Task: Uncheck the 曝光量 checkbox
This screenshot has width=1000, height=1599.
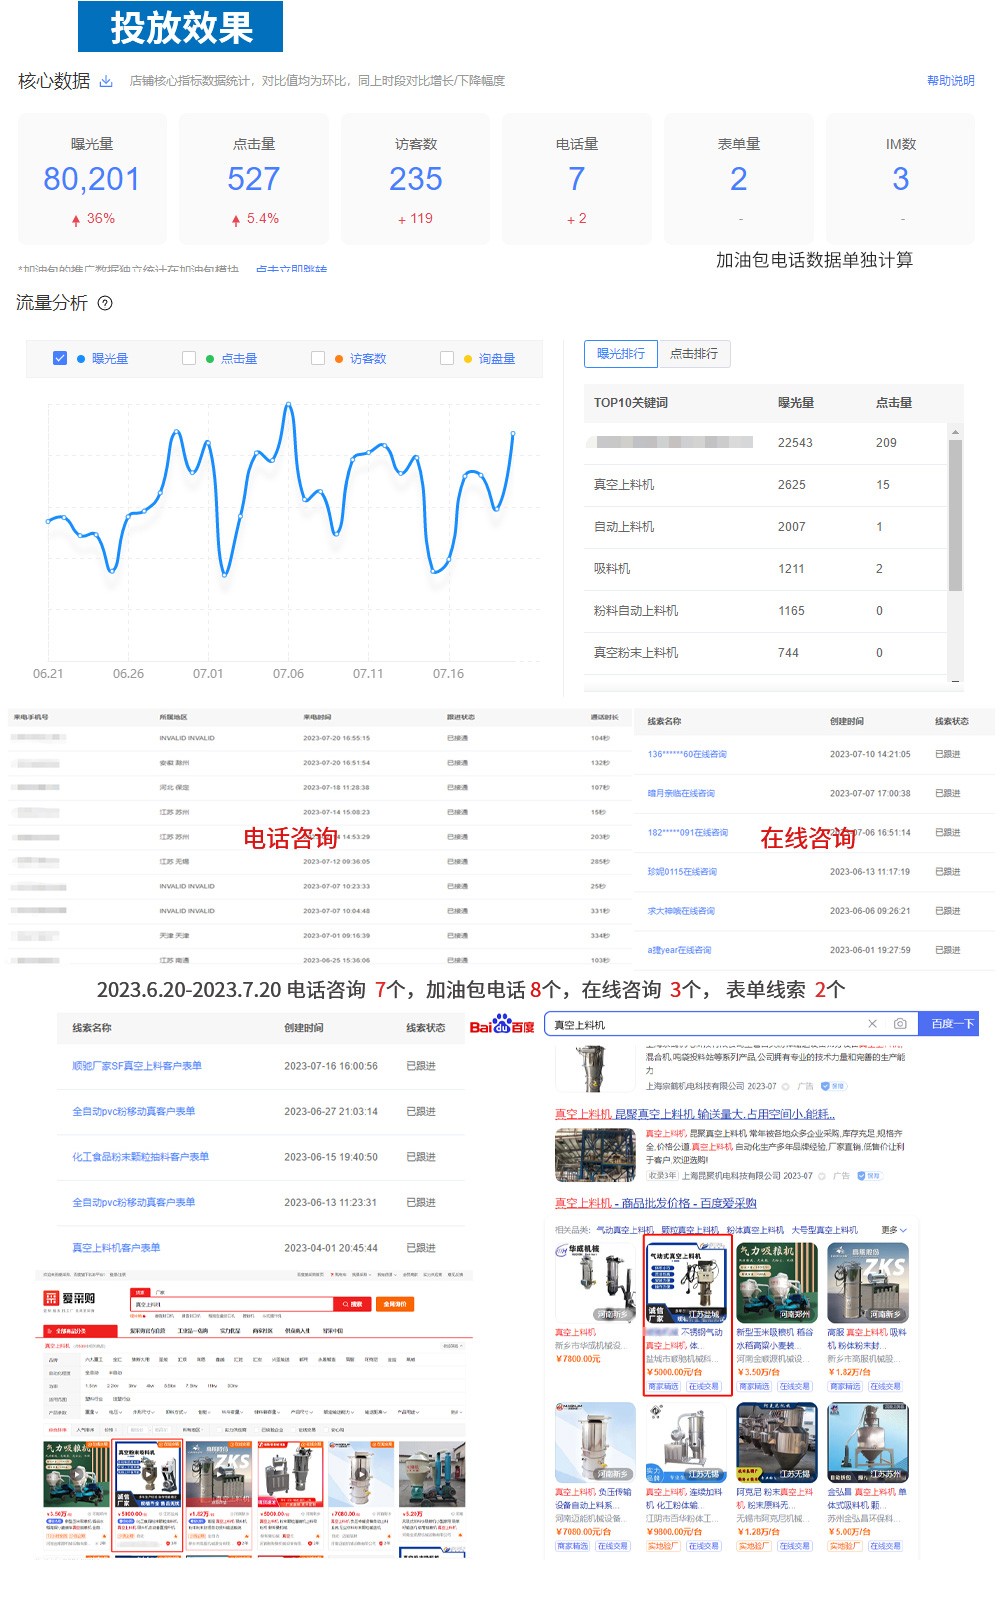Action: coord(60,358)
